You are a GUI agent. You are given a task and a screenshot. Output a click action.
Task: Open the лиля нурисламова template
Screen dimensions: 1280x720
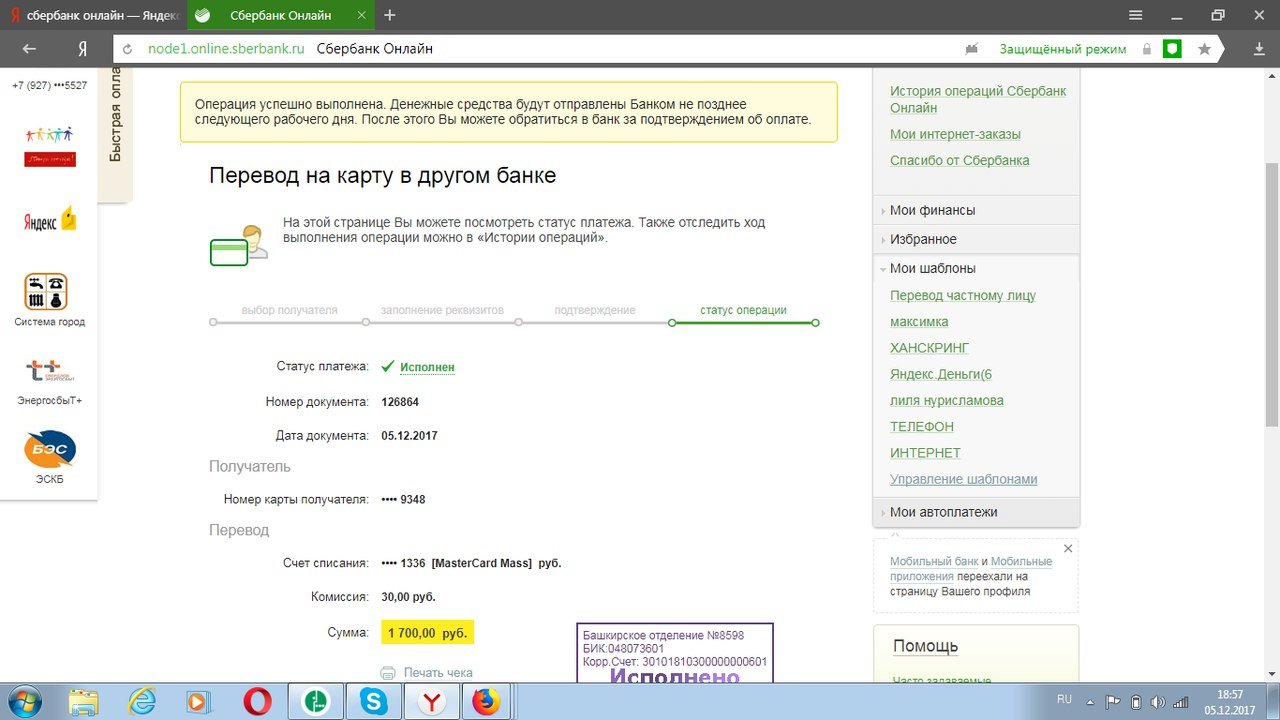pyautogui.click(x=947, y=400)
